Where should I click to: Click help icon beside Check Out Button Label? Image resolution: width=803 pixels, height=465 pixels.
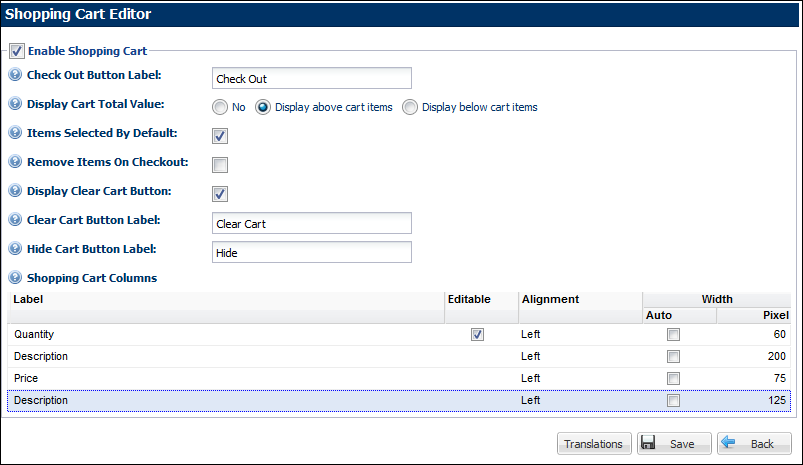[x=15, y=75]
